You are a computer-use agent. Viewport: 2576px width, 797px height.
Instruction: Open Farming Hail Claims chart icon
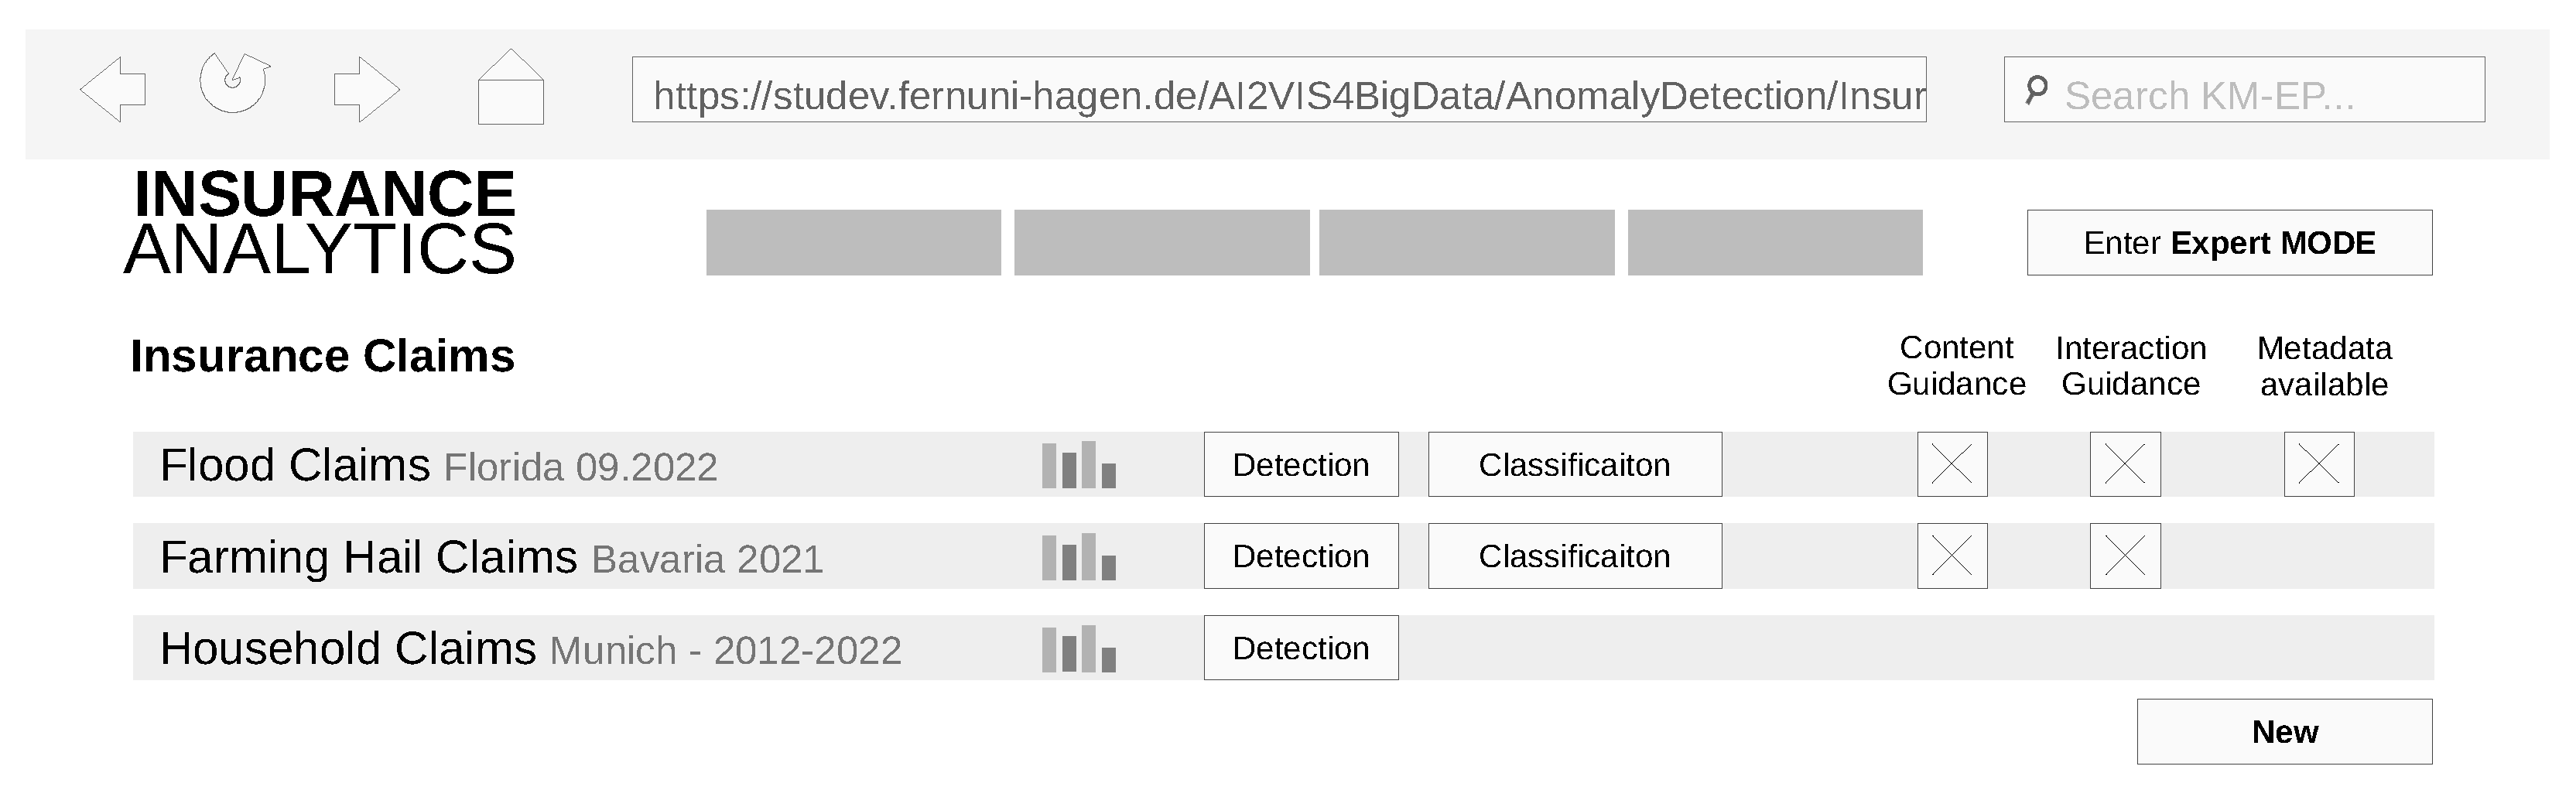1078,557
